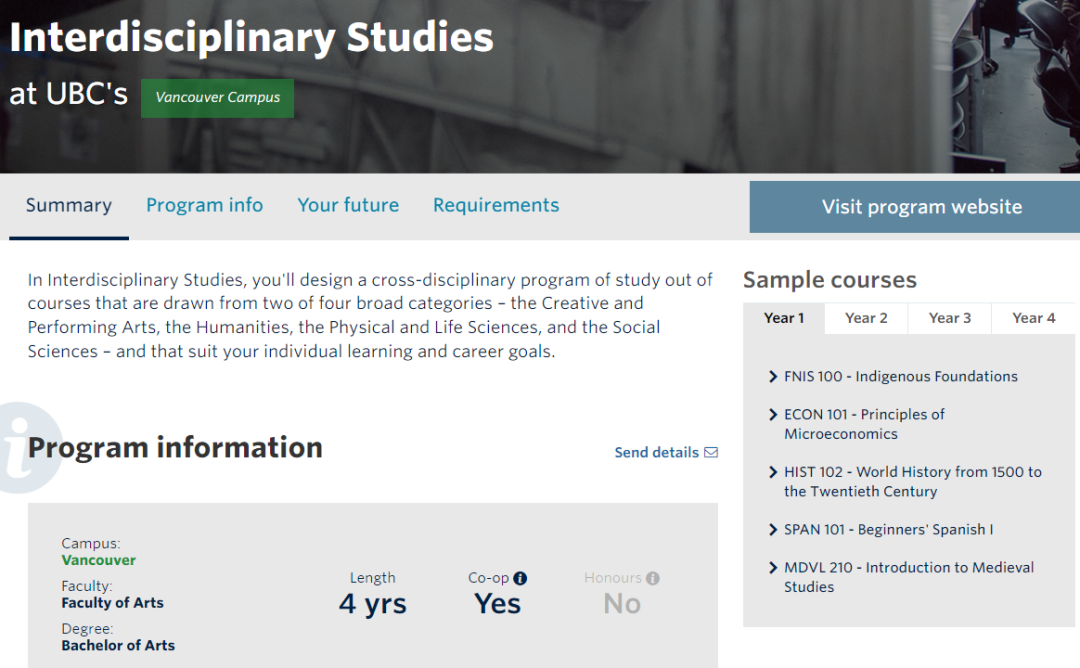Click the Co-op info icon
Image resolution: width=1080 pixels, height=668 pixels.
[x=520, y=578]
